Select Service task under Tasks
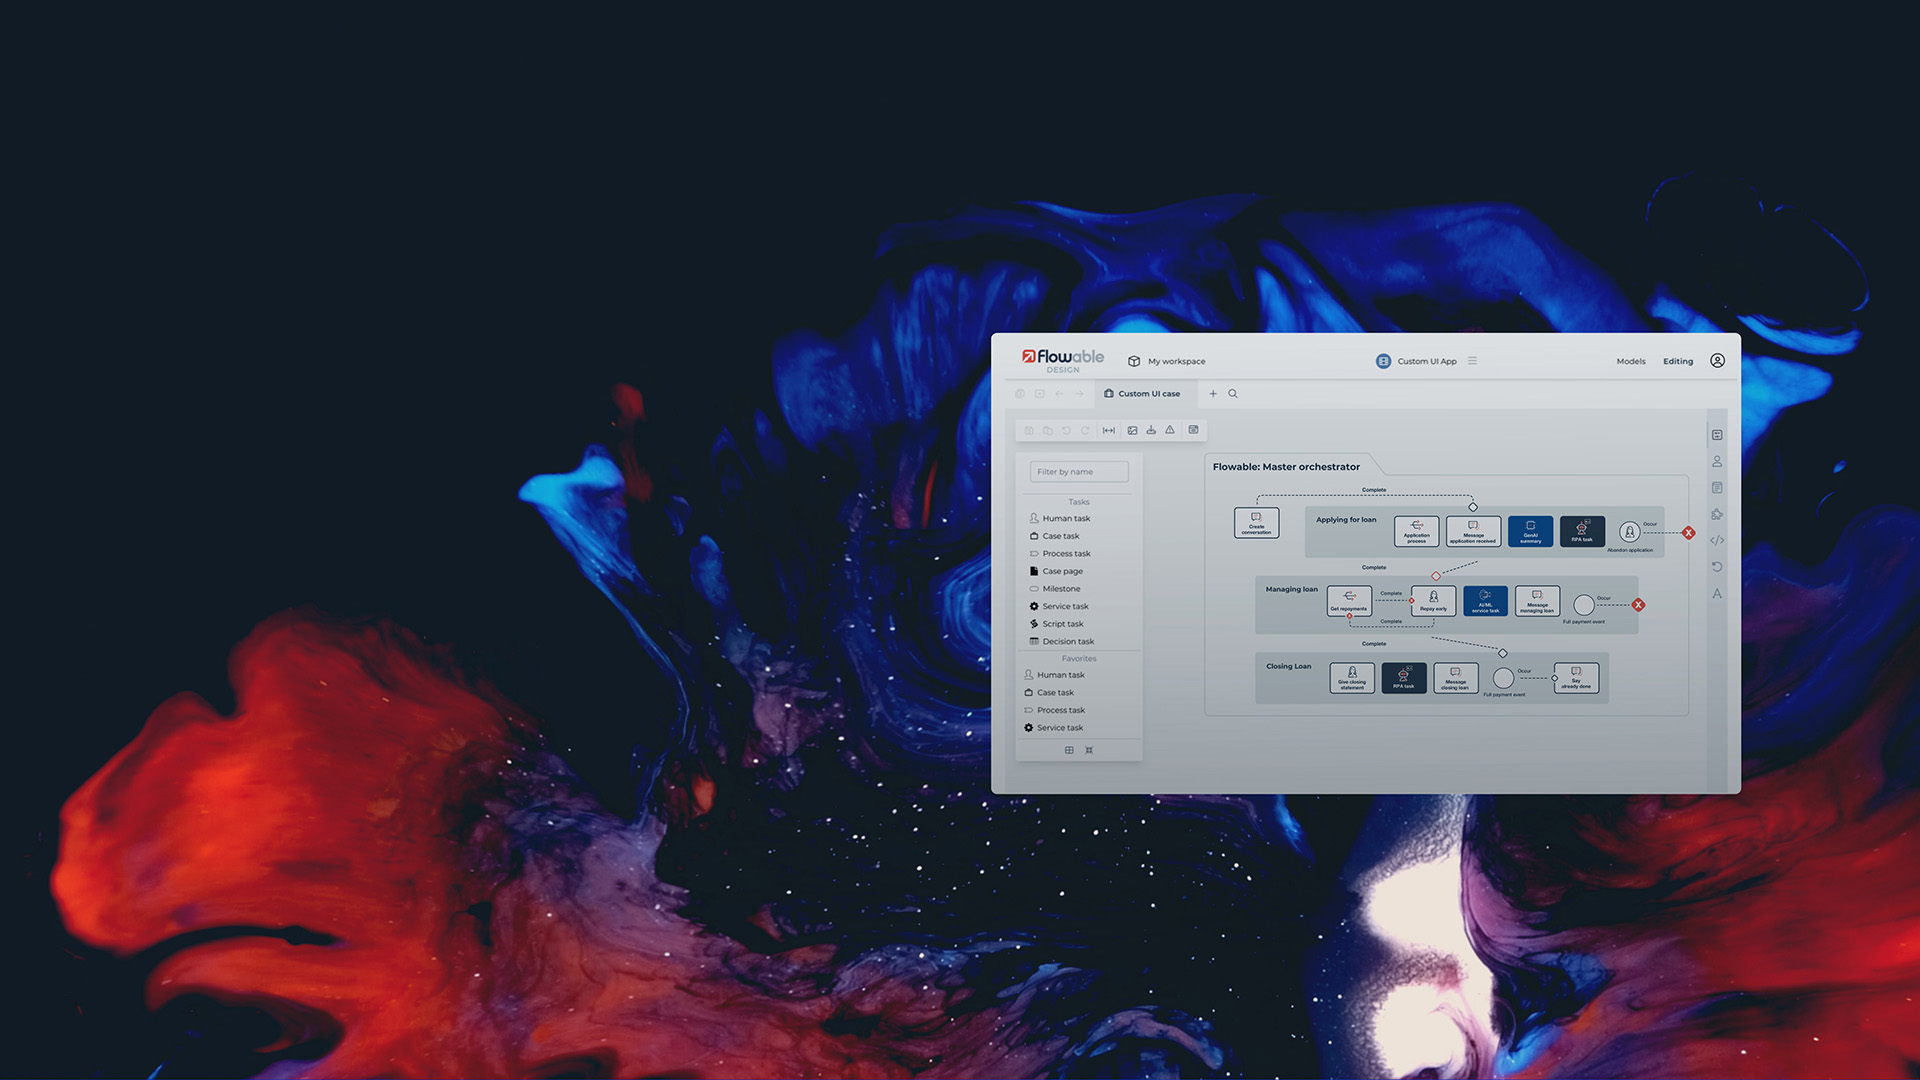Screen dimensions: 1920x1080 [x=1059, y=606]
